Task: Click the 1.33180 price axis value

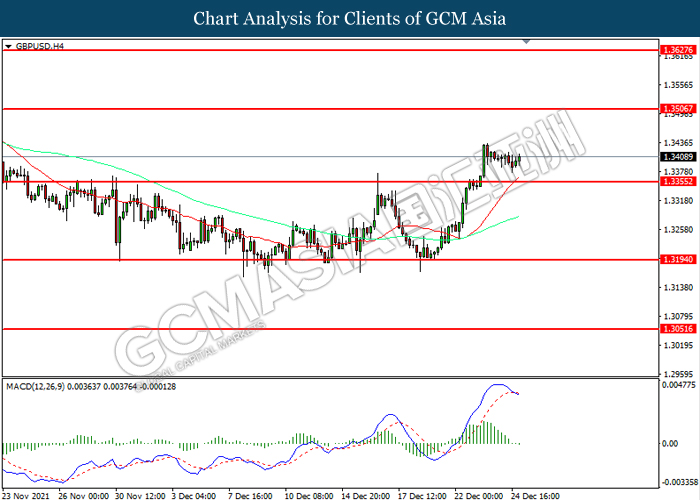Action: pyautogui.click(x=679, y=200)
